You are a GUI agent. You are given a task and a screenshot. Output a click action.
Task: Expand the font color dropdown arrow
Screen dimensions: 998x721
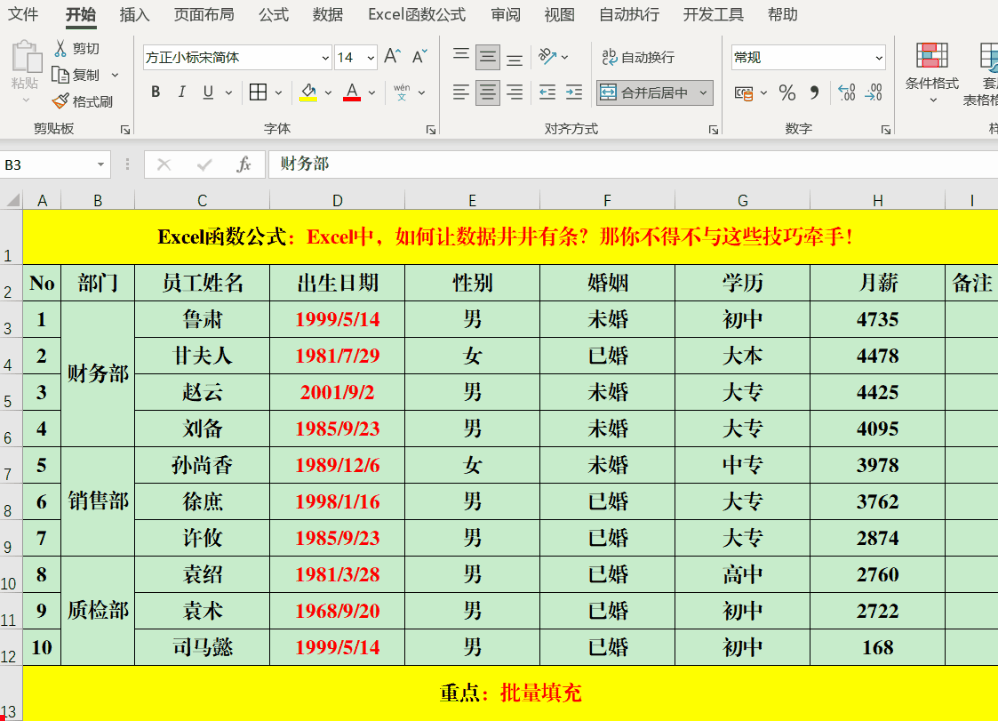[x=372, y=93]
